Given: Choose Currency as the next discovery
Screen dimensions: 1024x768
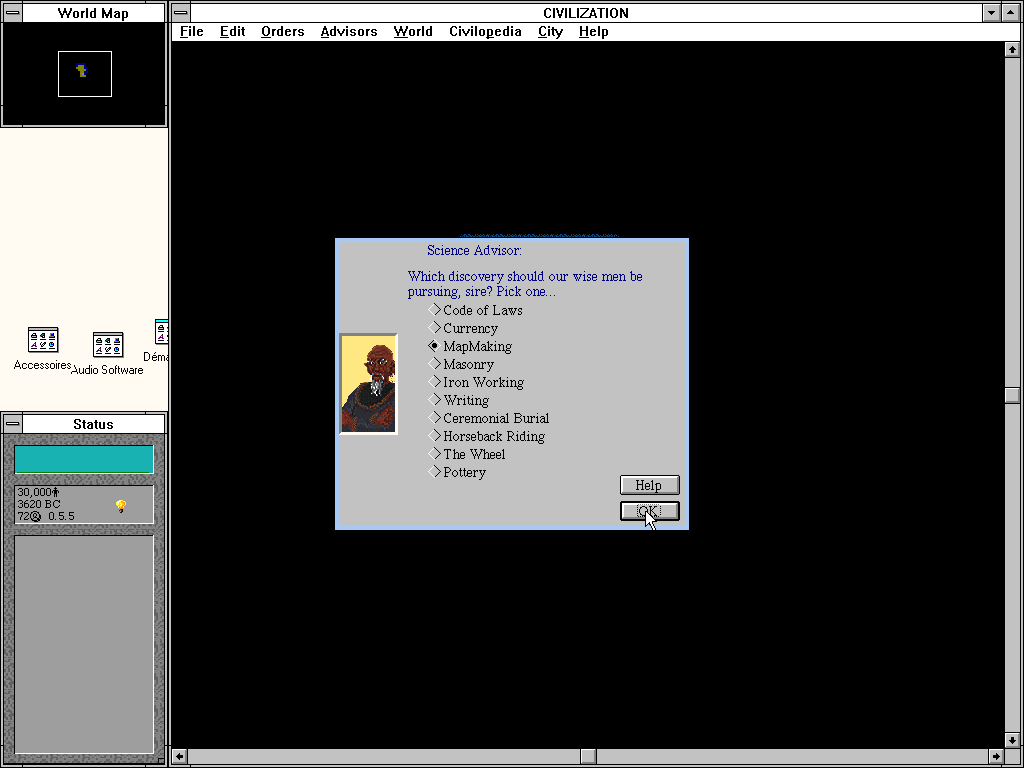Looking at the screenshot, I should tap(463, 328).
